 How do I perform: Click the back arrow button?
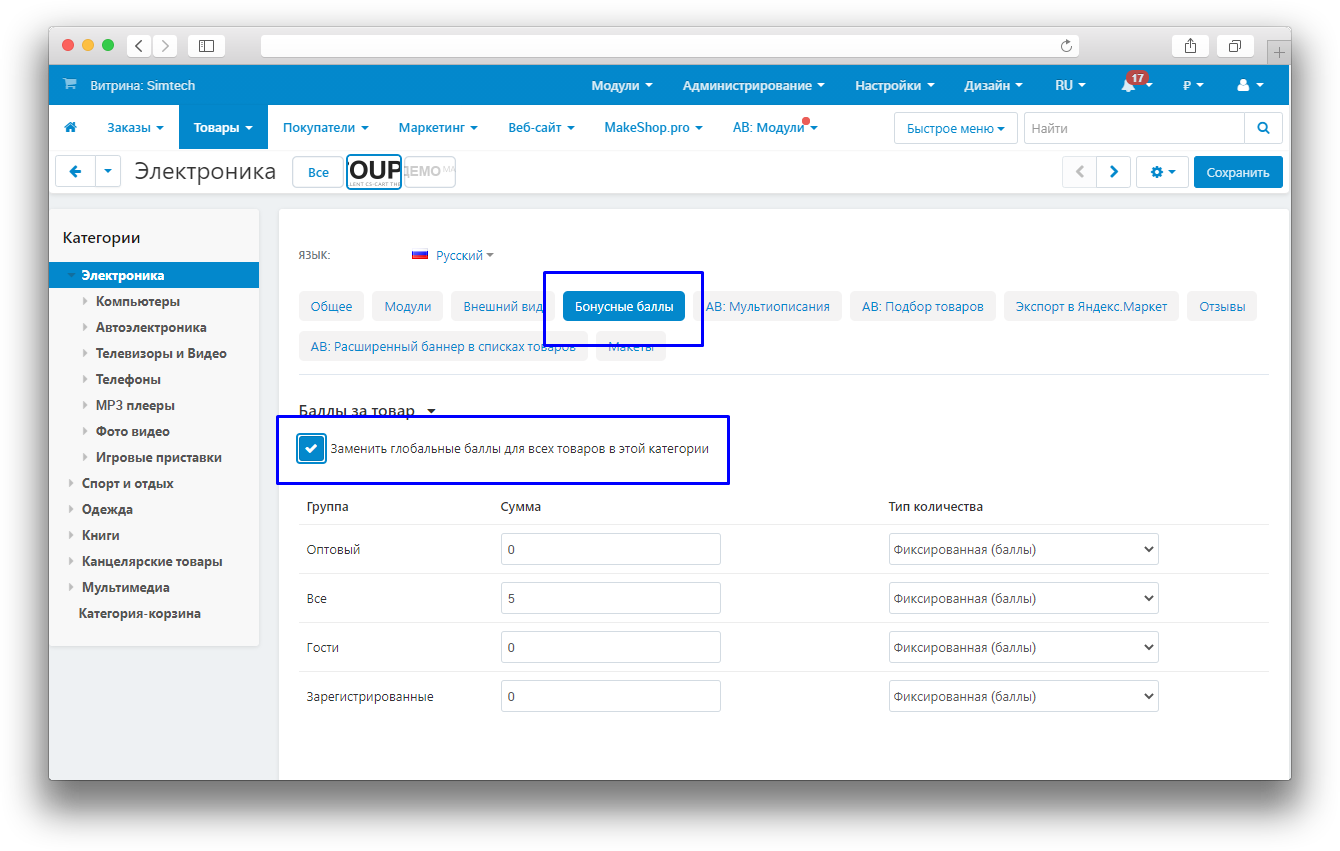click(x=75, y=172)
